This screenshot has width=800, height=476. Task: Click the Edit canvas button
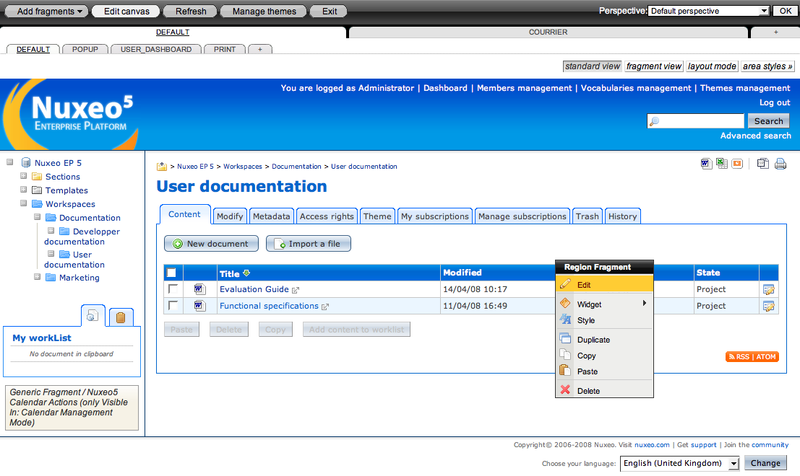point(127,11)
